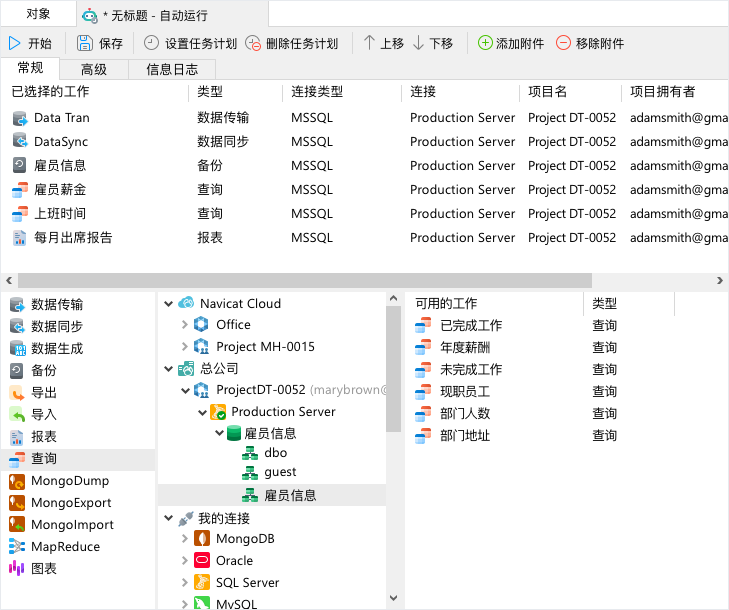This screenshot has width=729, height=610.
Task: Switch to the 高级 tab
Action: [94, 69]
